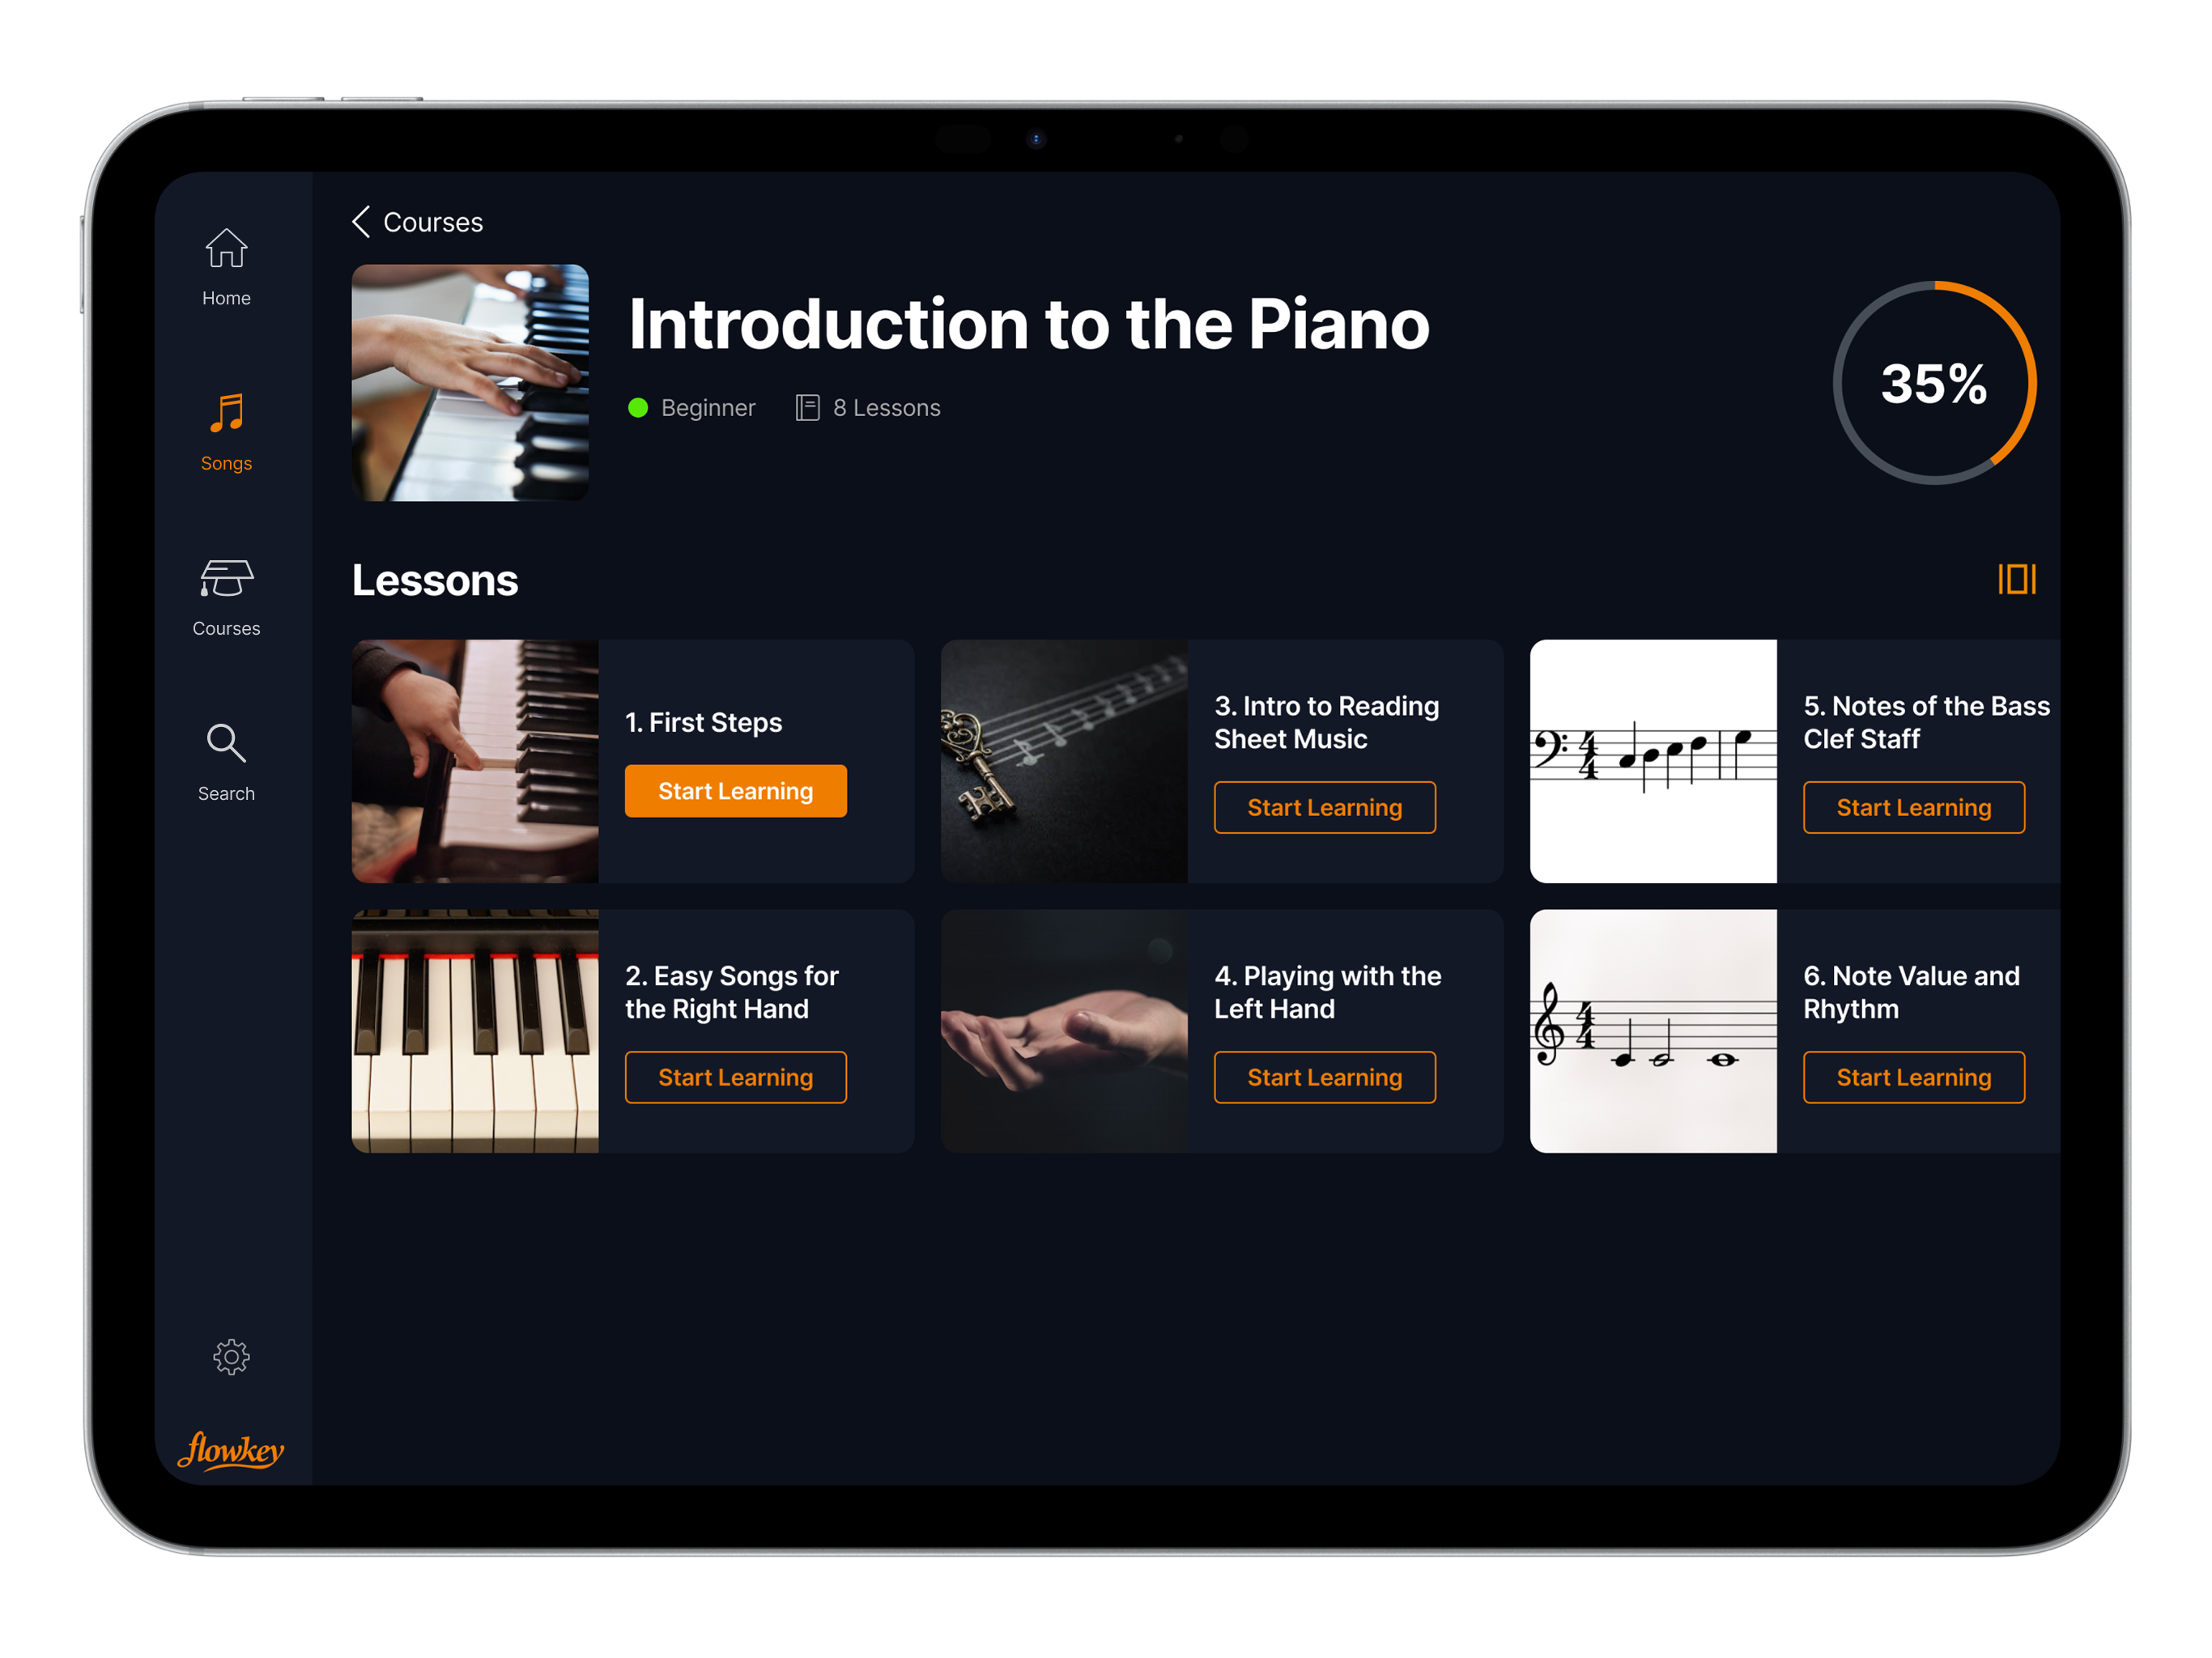The height and width of the screenshot is (1658, 2212).
Task: Go back using Courses chevron
Action: 361,222
